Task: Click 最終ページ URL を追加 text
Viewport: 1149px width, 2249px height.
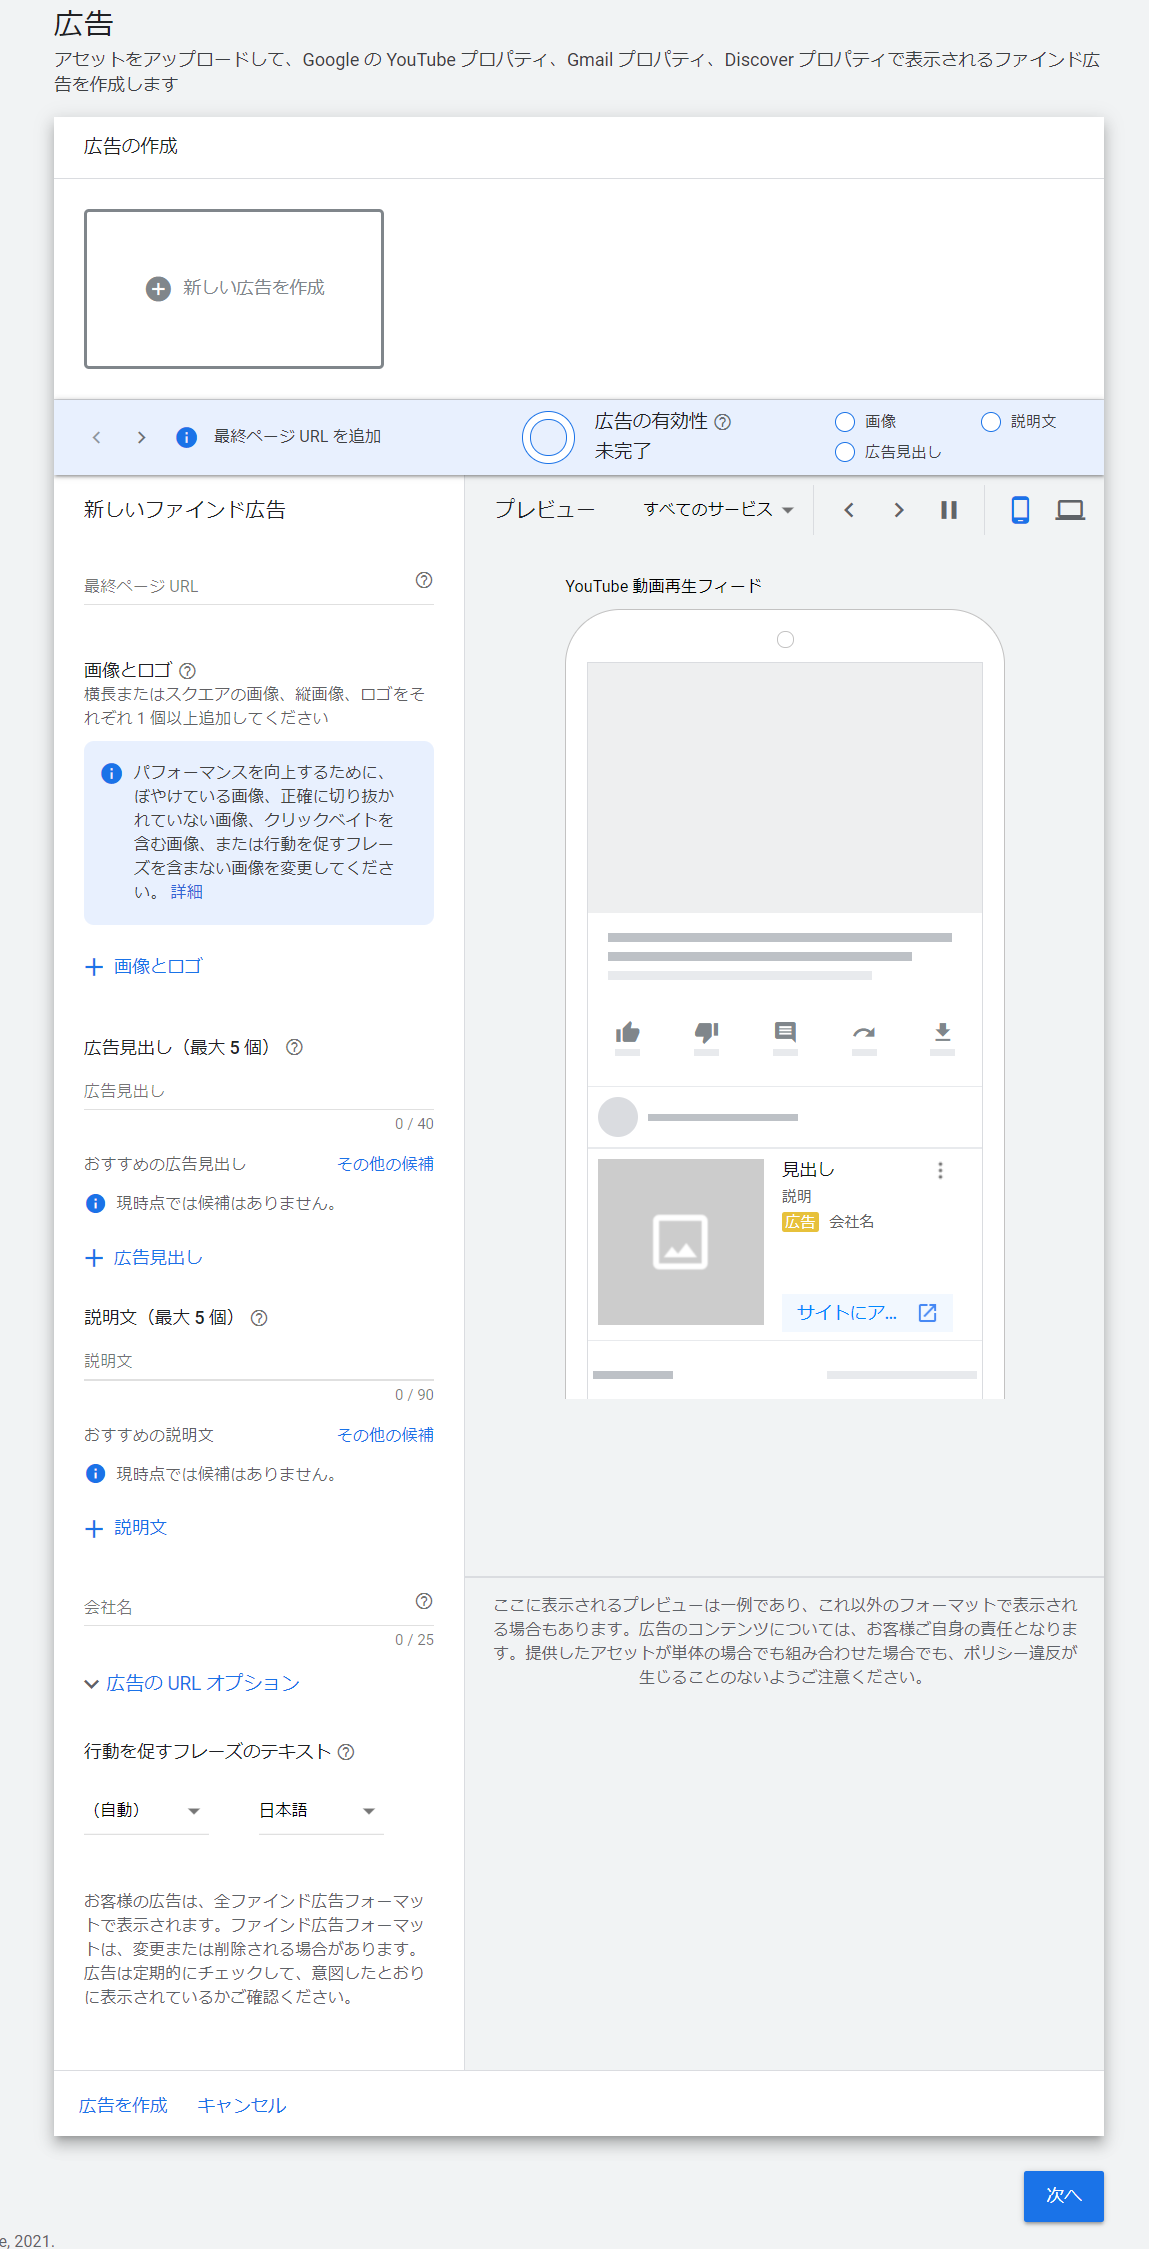Action: pyautogui.click(x=297, y=437)
